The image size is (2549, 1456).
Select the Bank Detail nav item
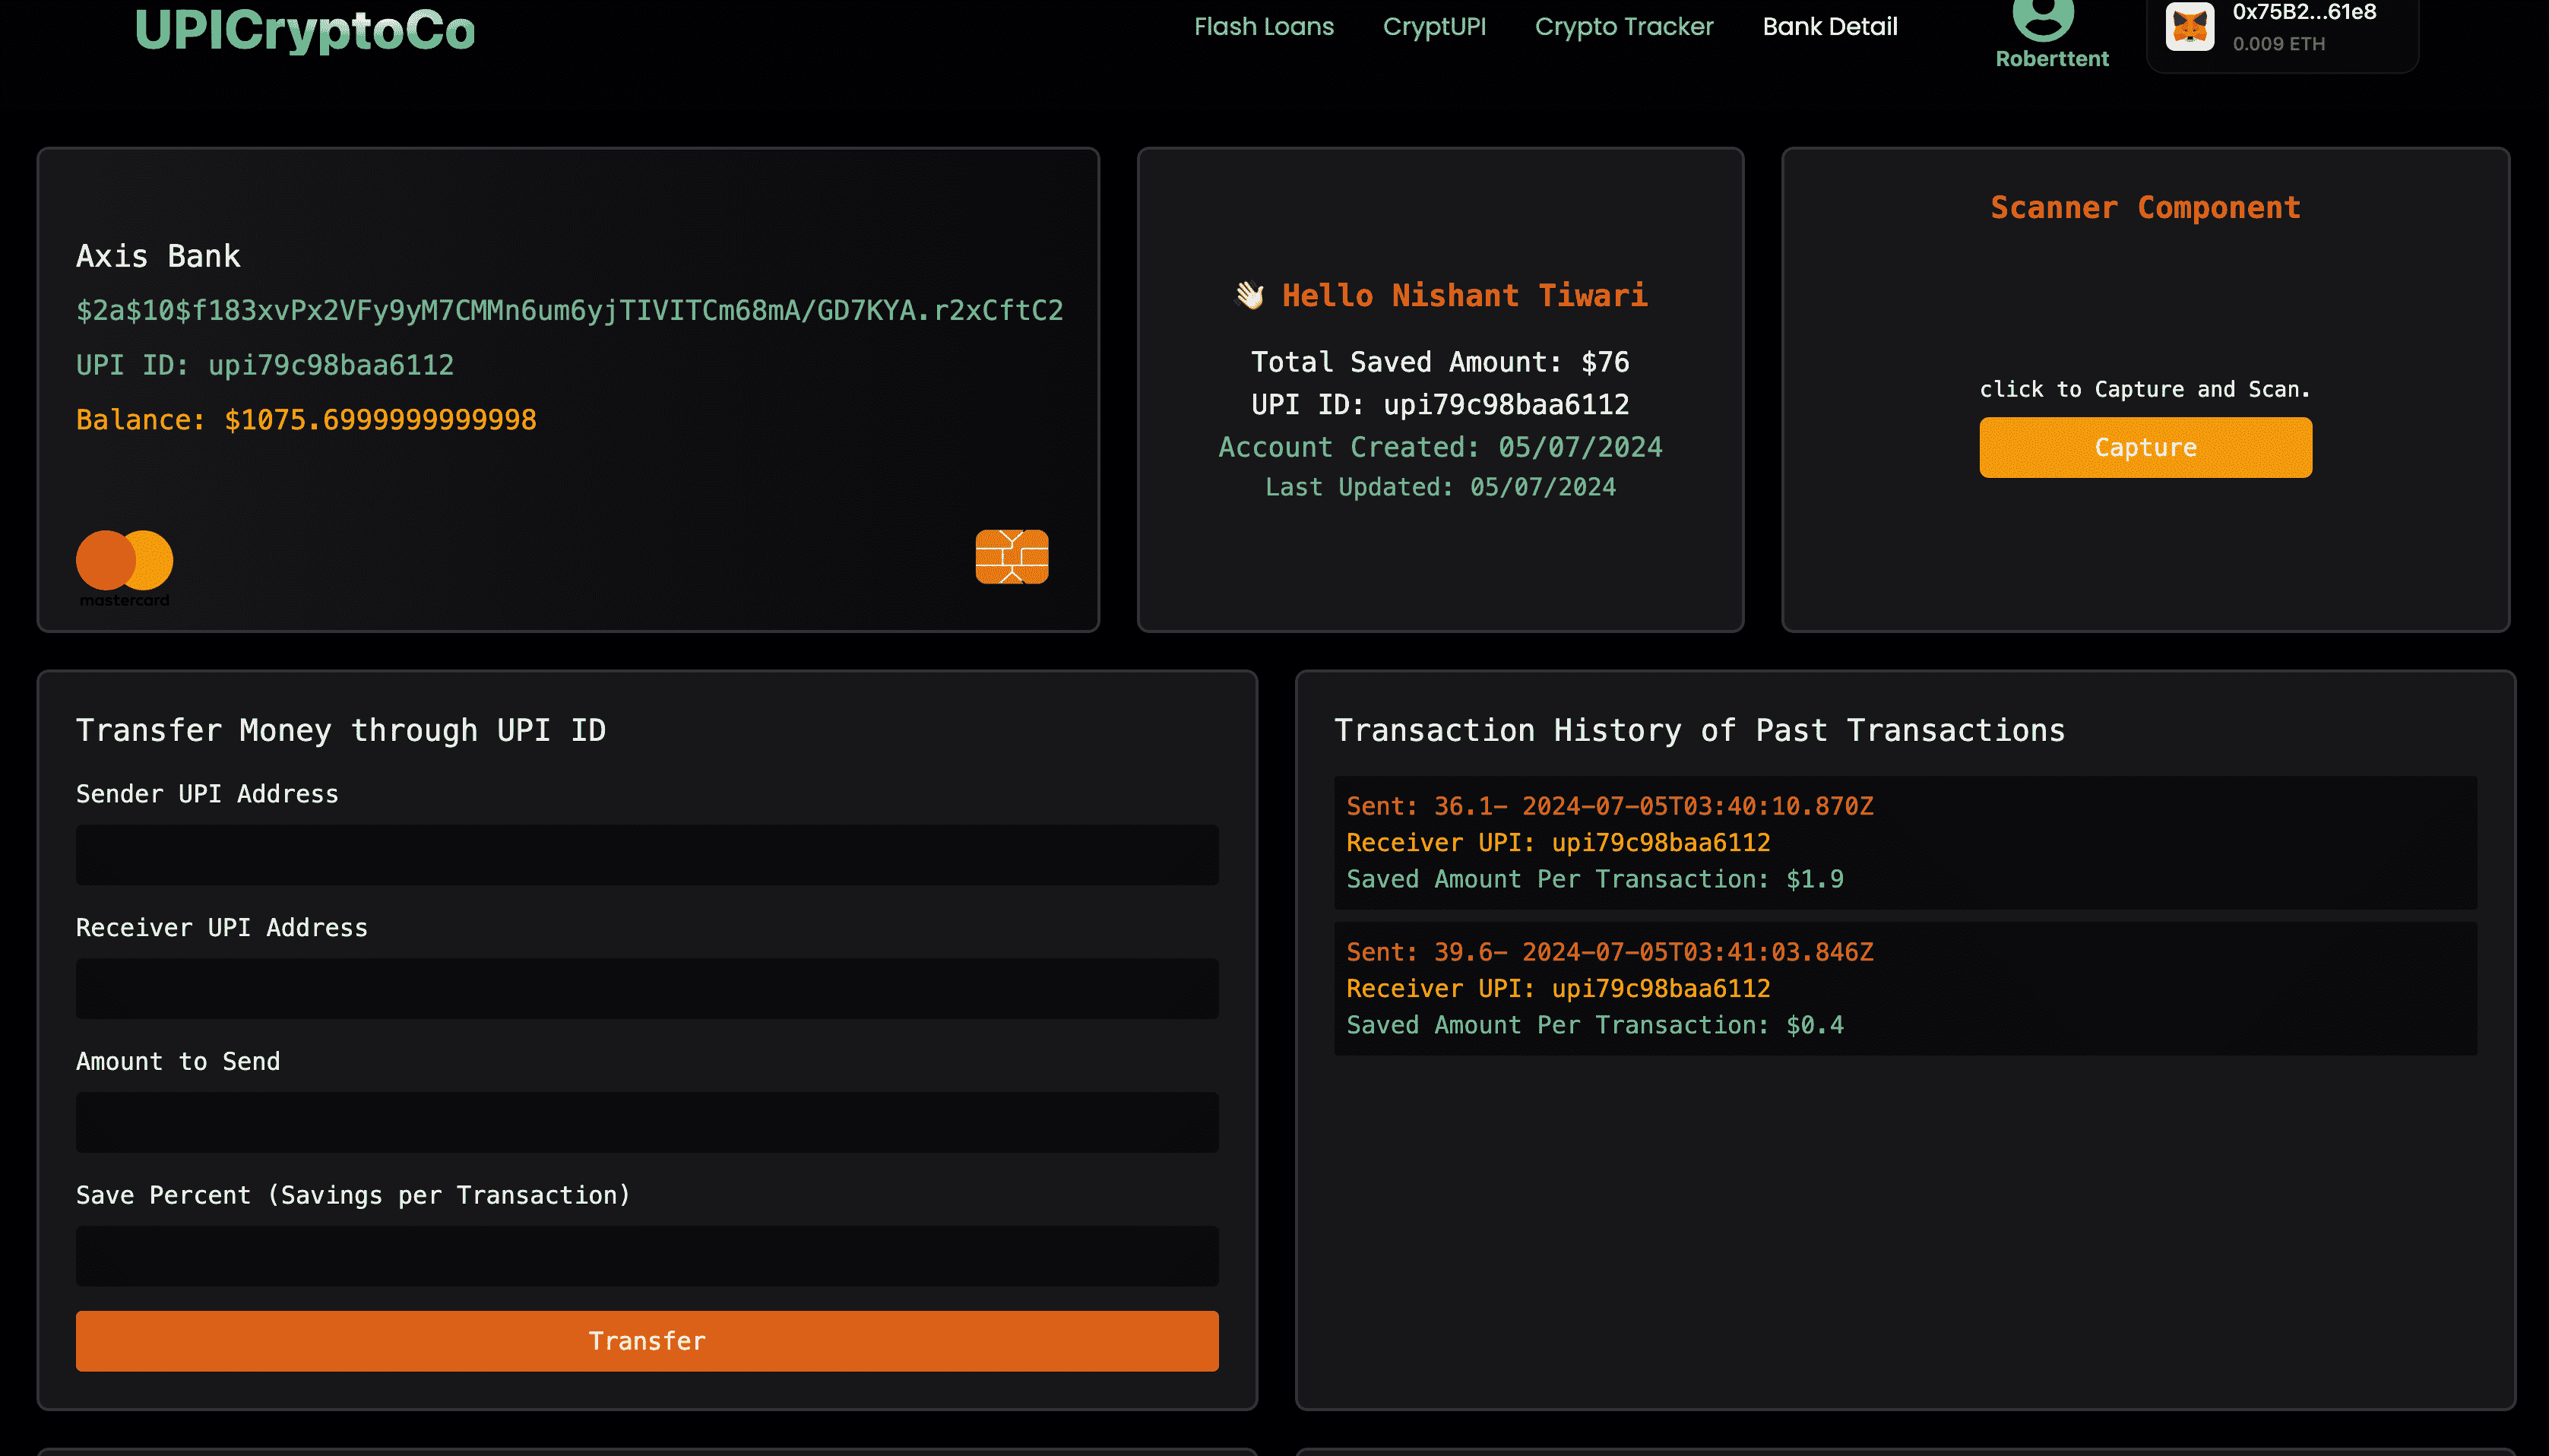(x=1829, y=27)
